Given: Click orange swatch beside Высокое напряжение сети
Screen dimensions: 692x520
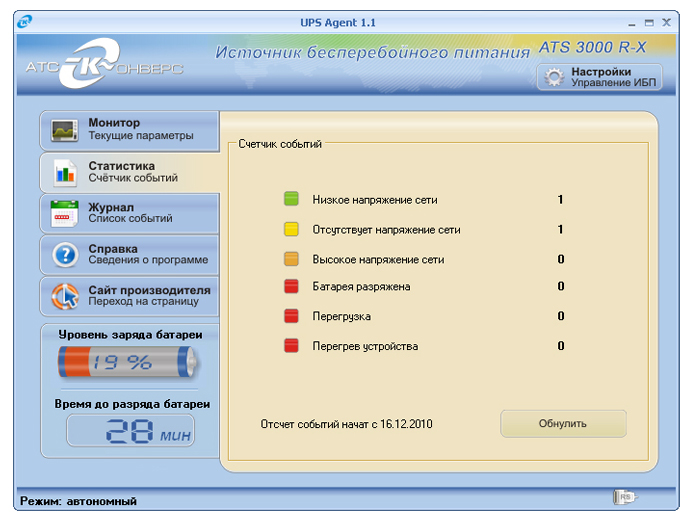Looking at the screenshot, I should coord(291,259).
